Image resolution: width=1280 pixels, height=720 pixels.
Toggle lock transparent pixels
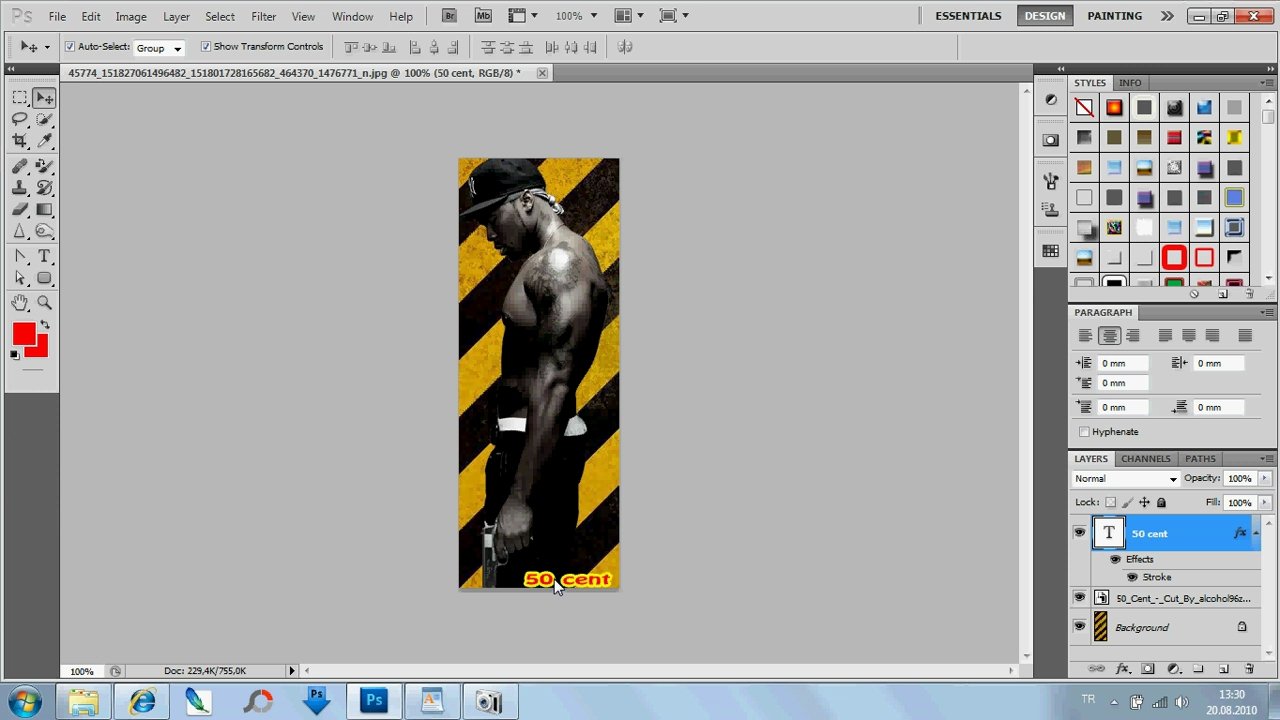1110,502
